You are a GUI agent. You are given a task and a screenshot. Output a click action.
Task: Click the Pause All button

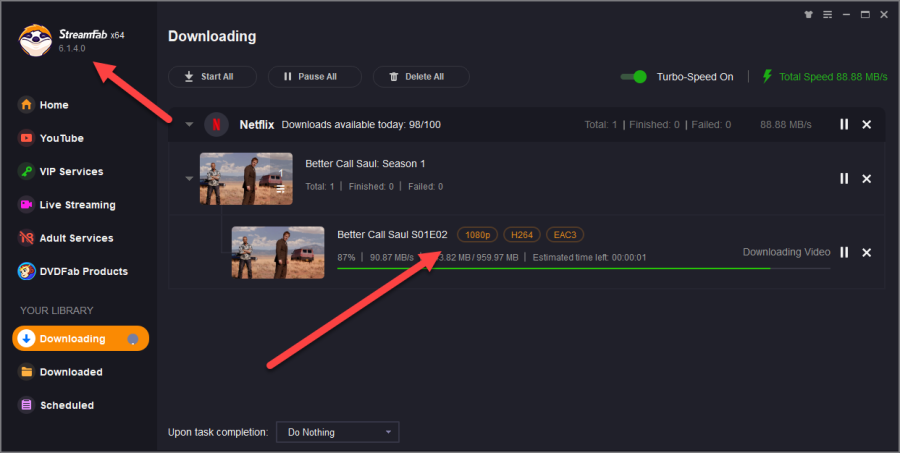315,76
